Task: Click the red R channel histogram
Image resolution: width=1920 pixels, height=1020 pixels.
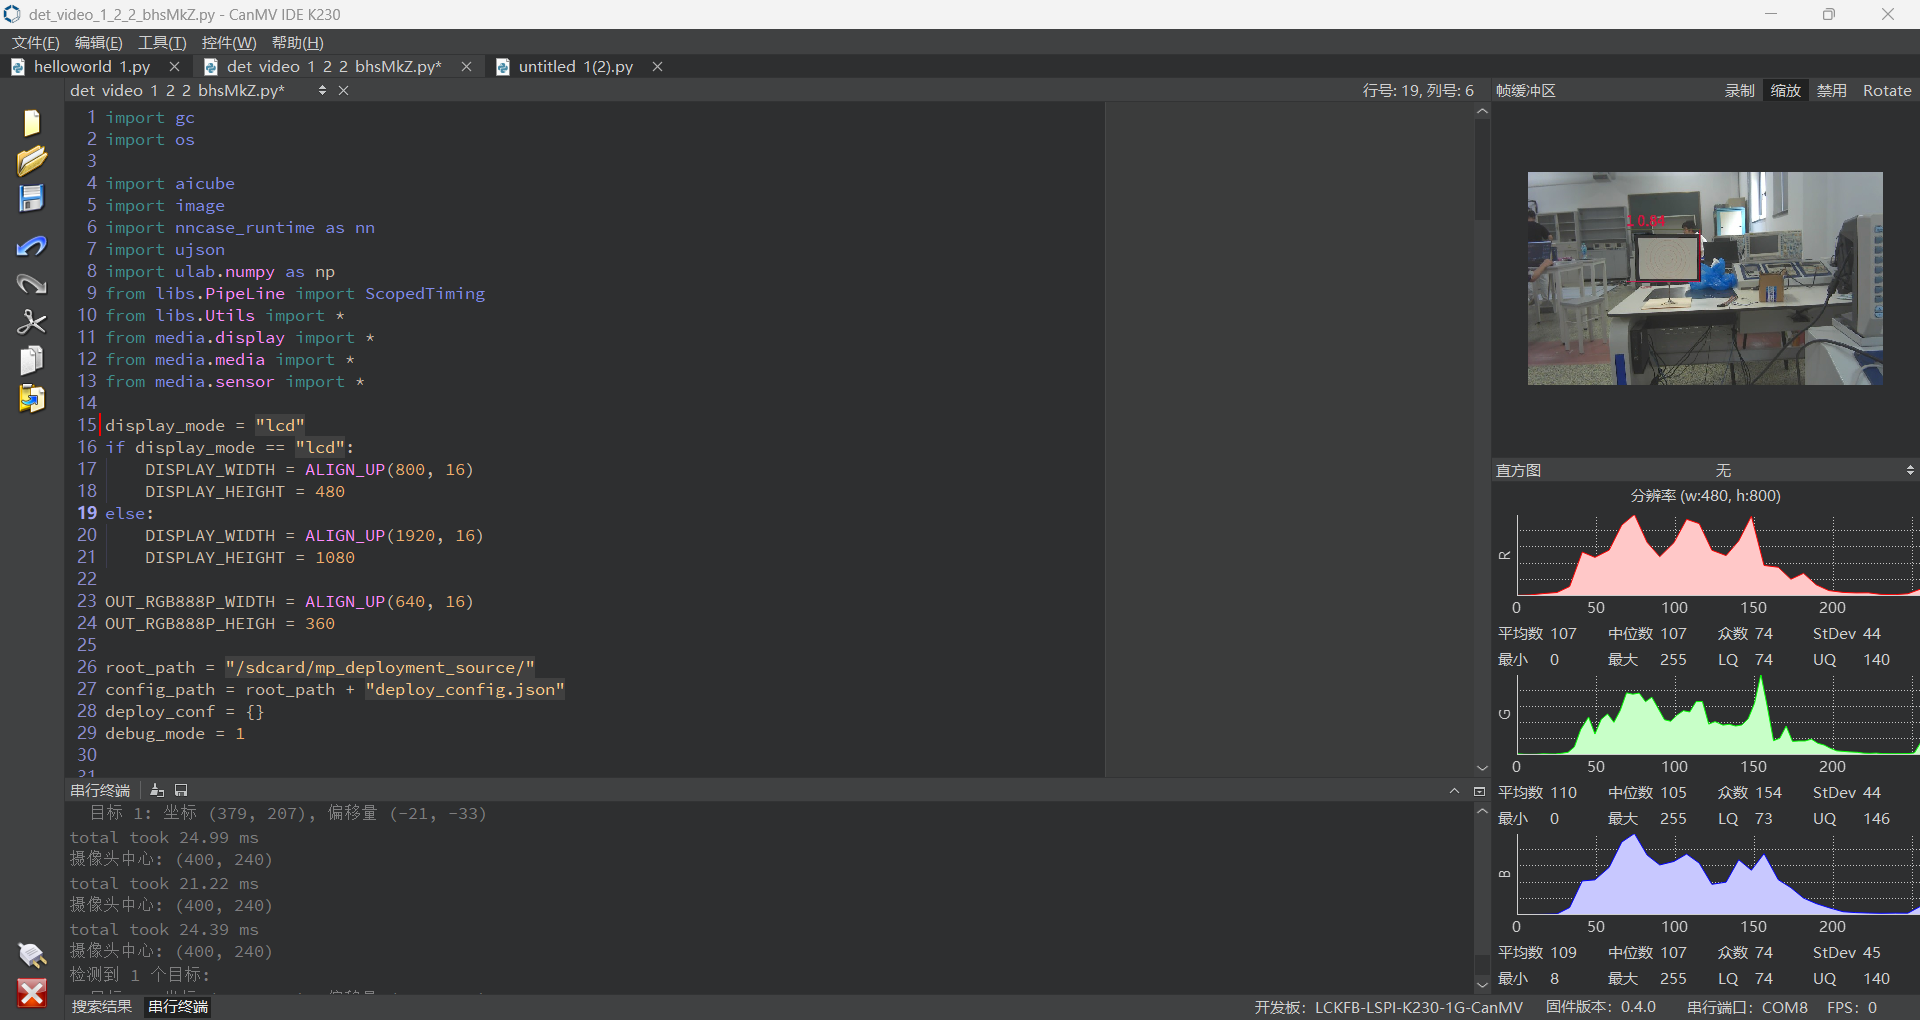Action: [1717, 555]
